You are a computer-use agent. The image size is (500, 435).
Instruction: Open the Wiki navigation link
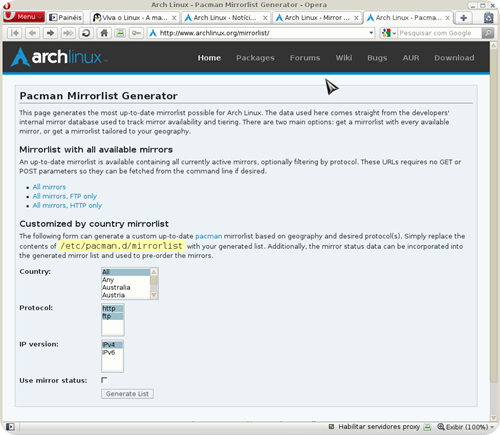(344, 58)
